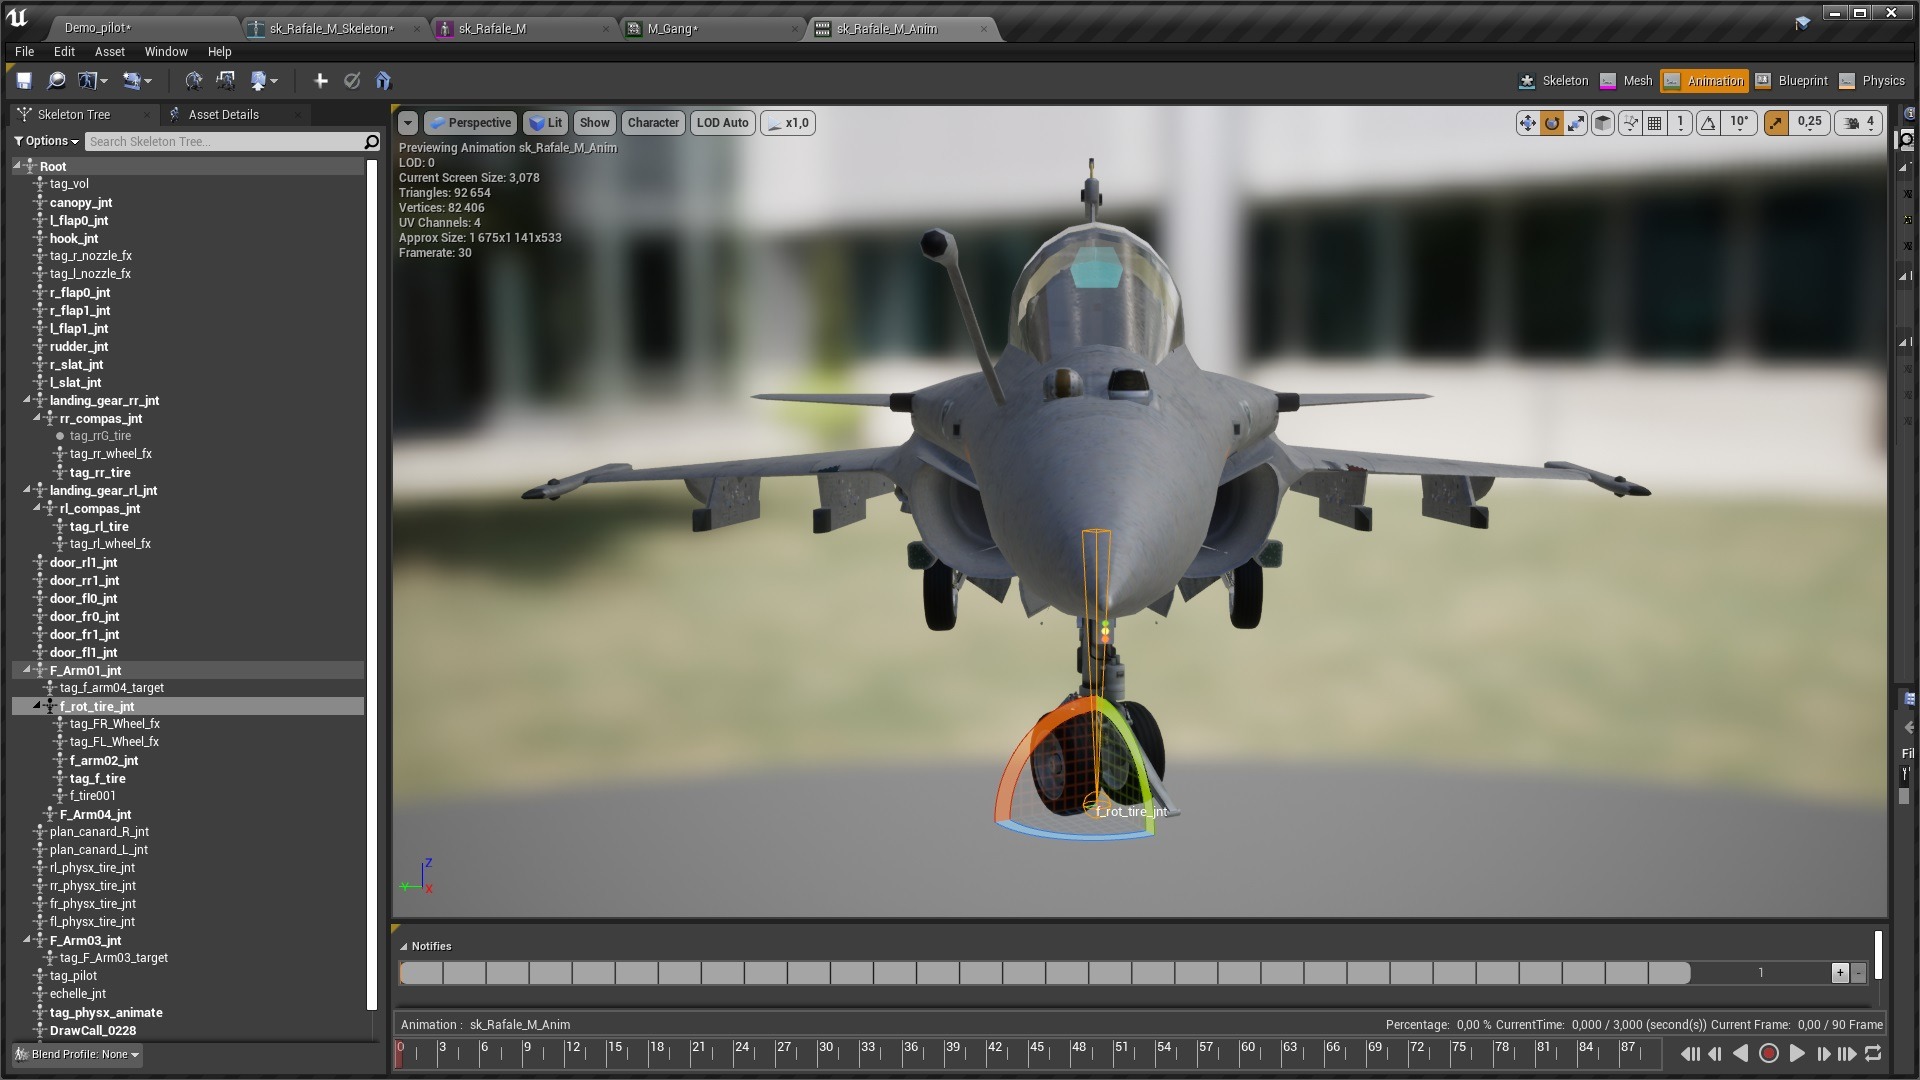Viewport: 1920px width, 1080px height.
Task: Collapse the f_rot_tire_jnt bone
Action: click(37, 706)
